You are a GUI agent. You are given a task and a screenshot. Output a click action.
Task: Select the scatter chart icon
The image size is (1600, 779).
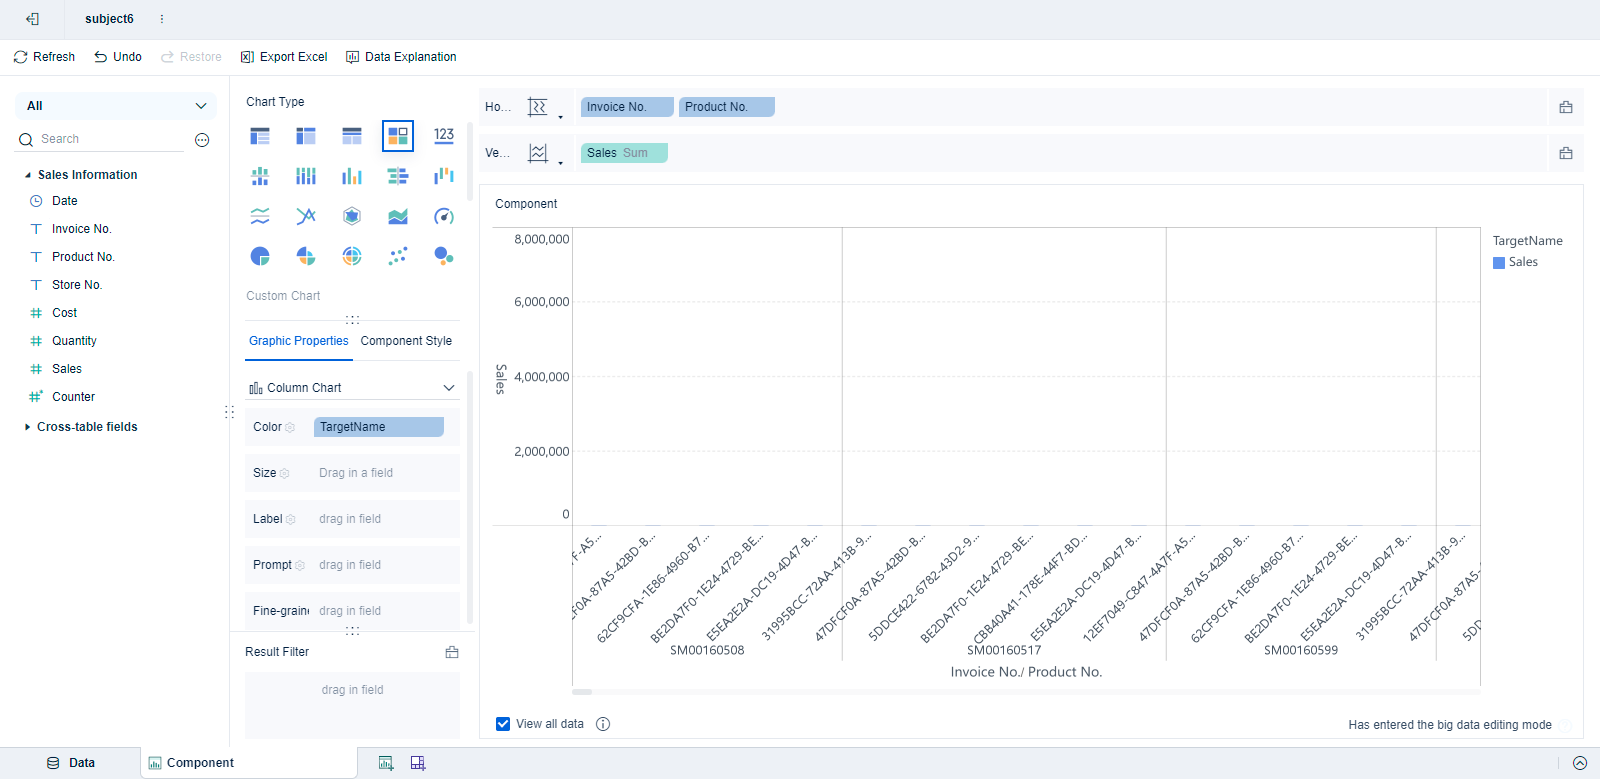(x=398, y=256)
